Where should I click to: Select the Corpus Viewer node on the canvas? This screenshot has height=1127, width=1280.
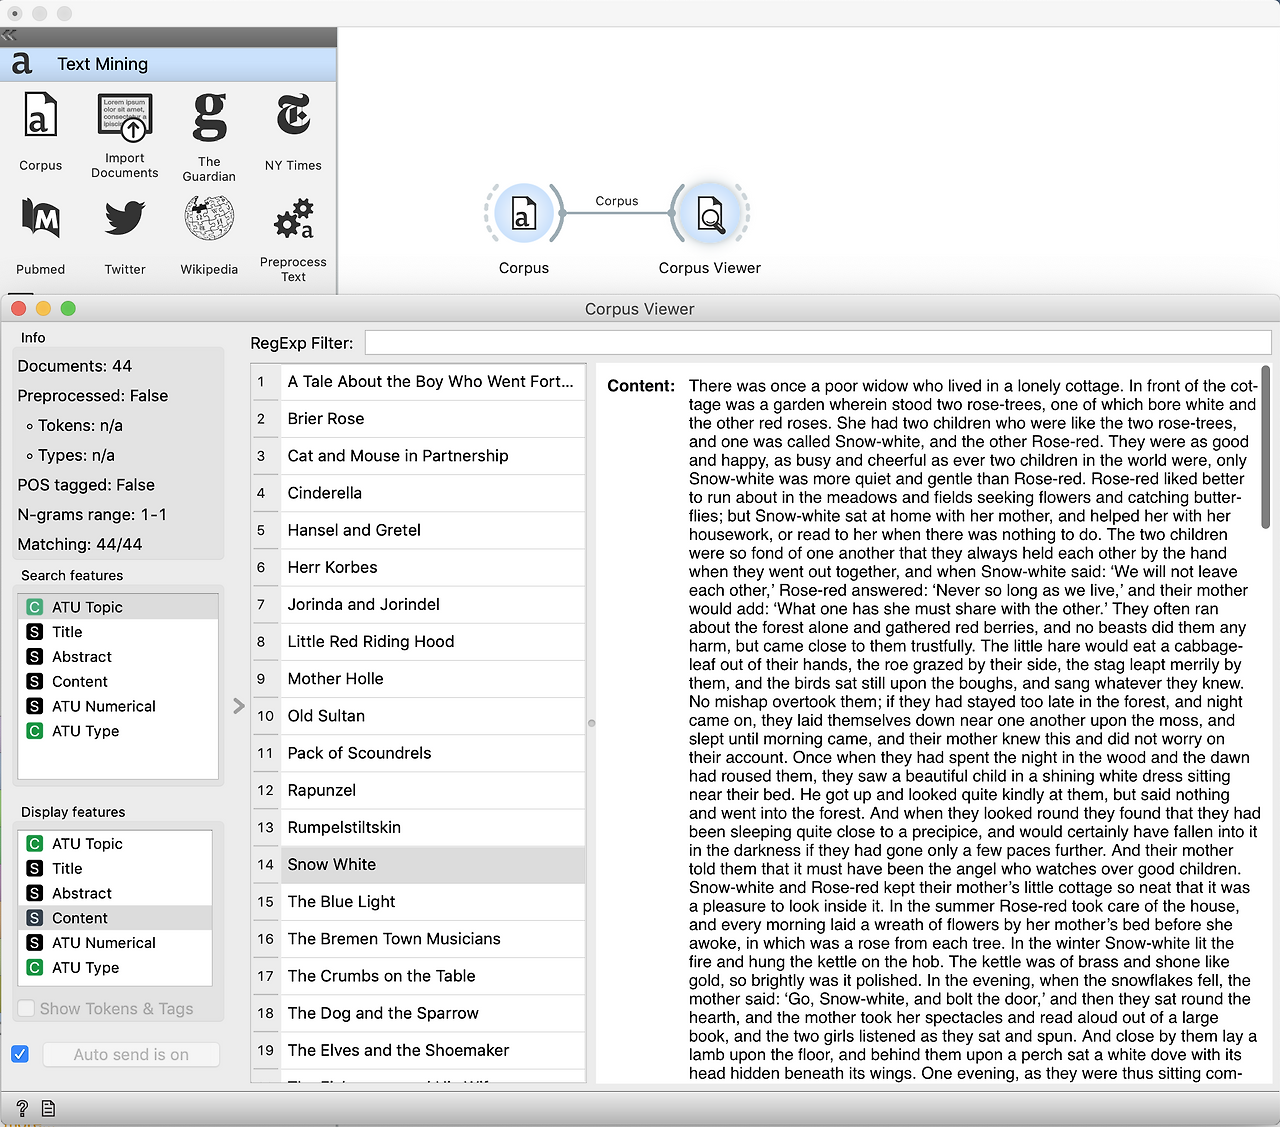710,214
